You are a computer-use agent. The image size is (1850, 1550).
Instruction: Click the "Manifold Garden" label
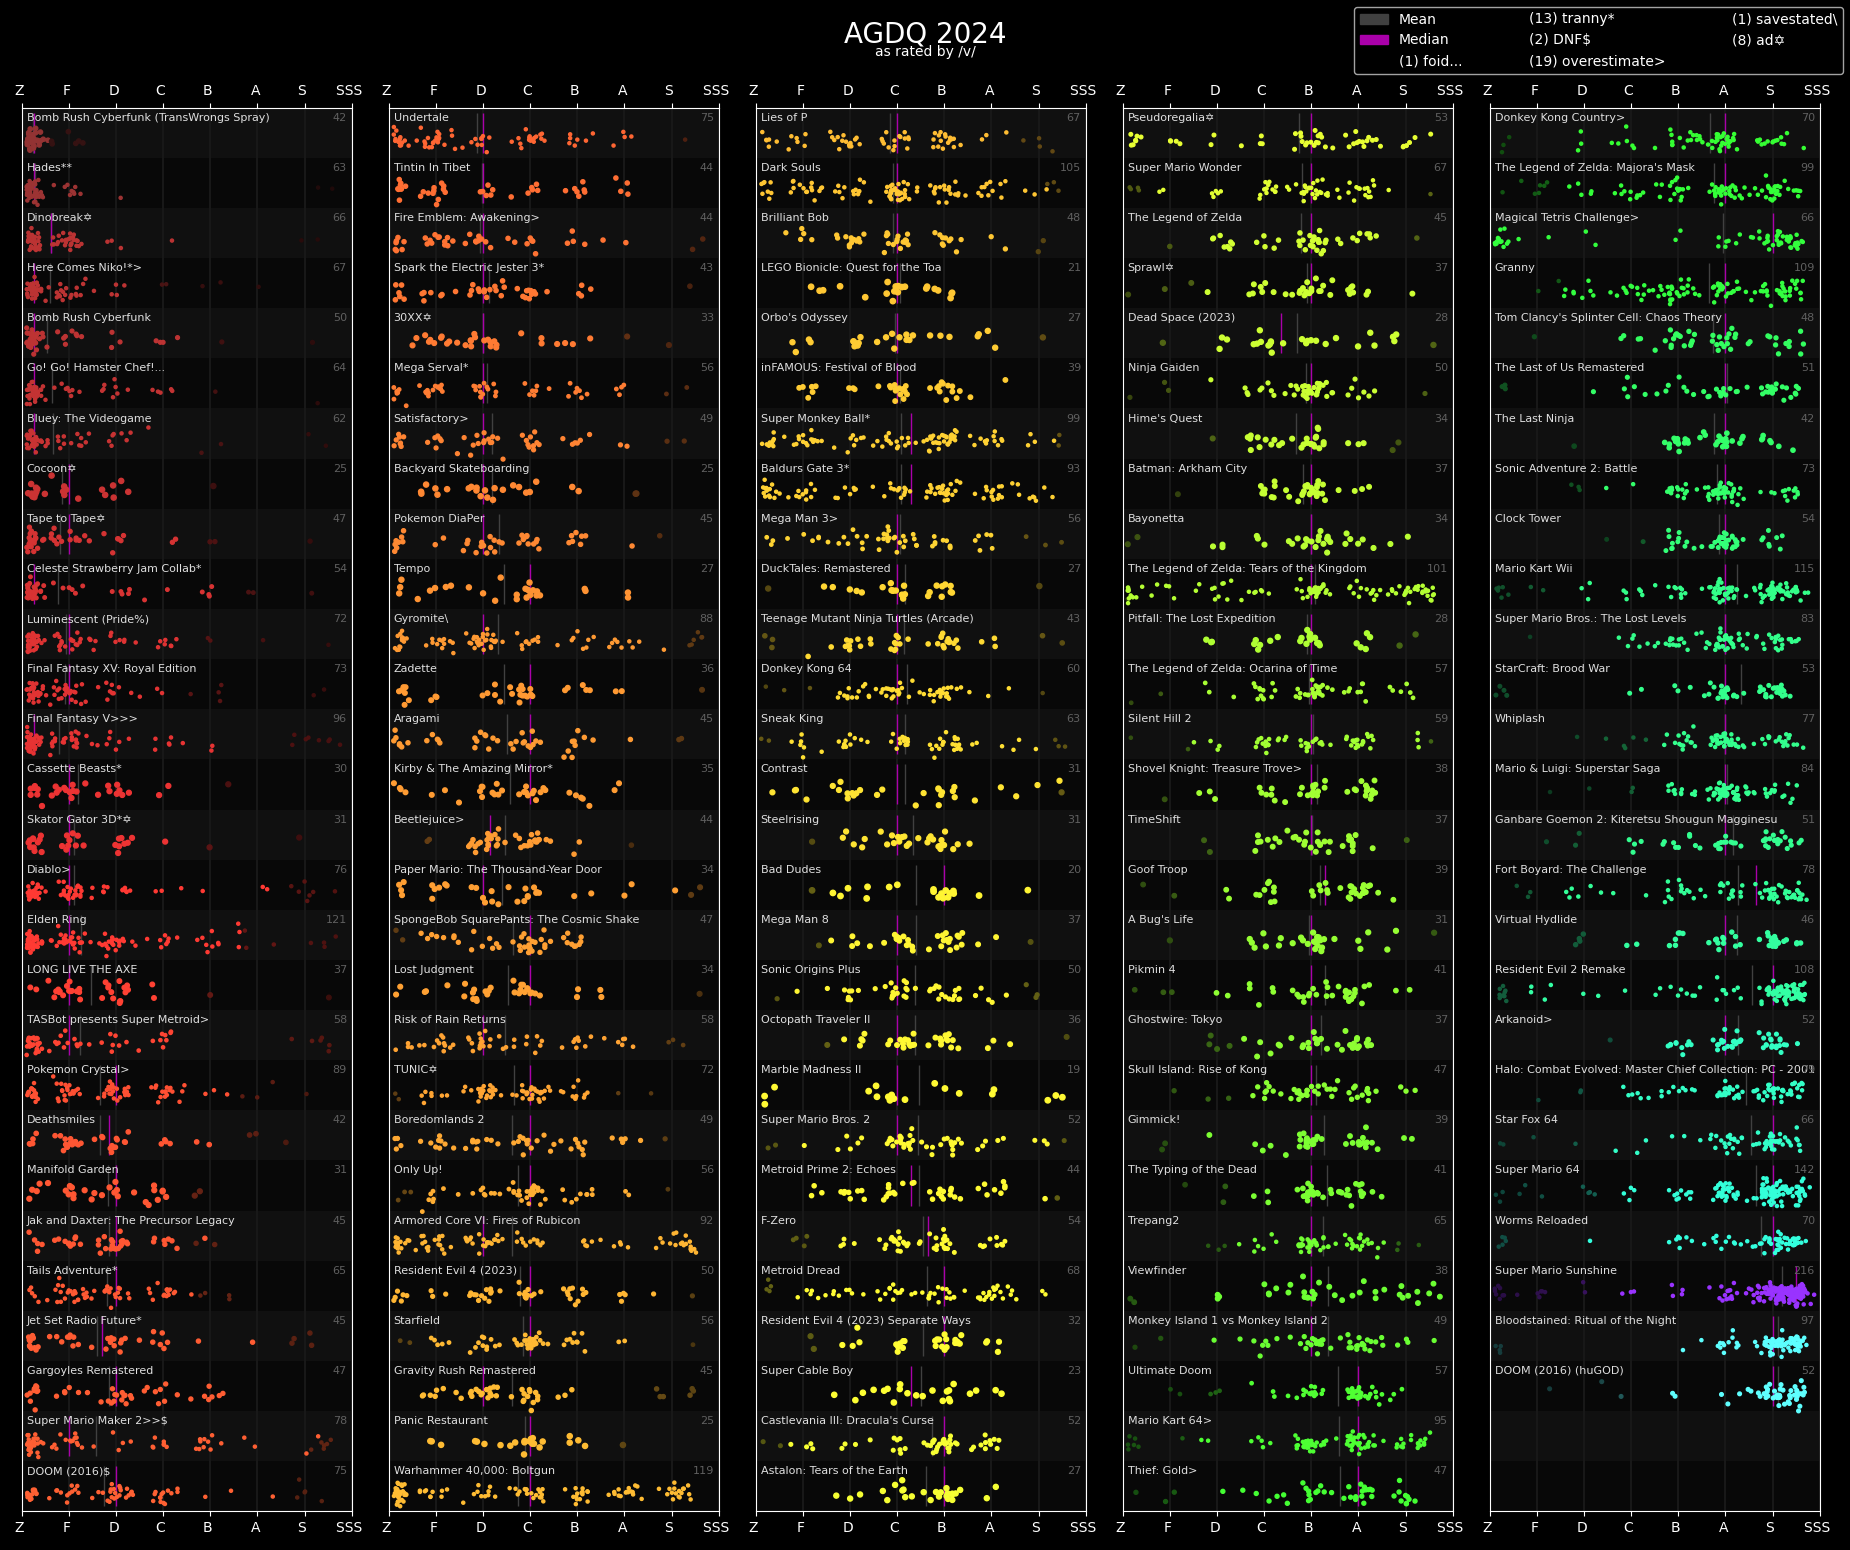pyautogui.click(x=72, y=1170)
